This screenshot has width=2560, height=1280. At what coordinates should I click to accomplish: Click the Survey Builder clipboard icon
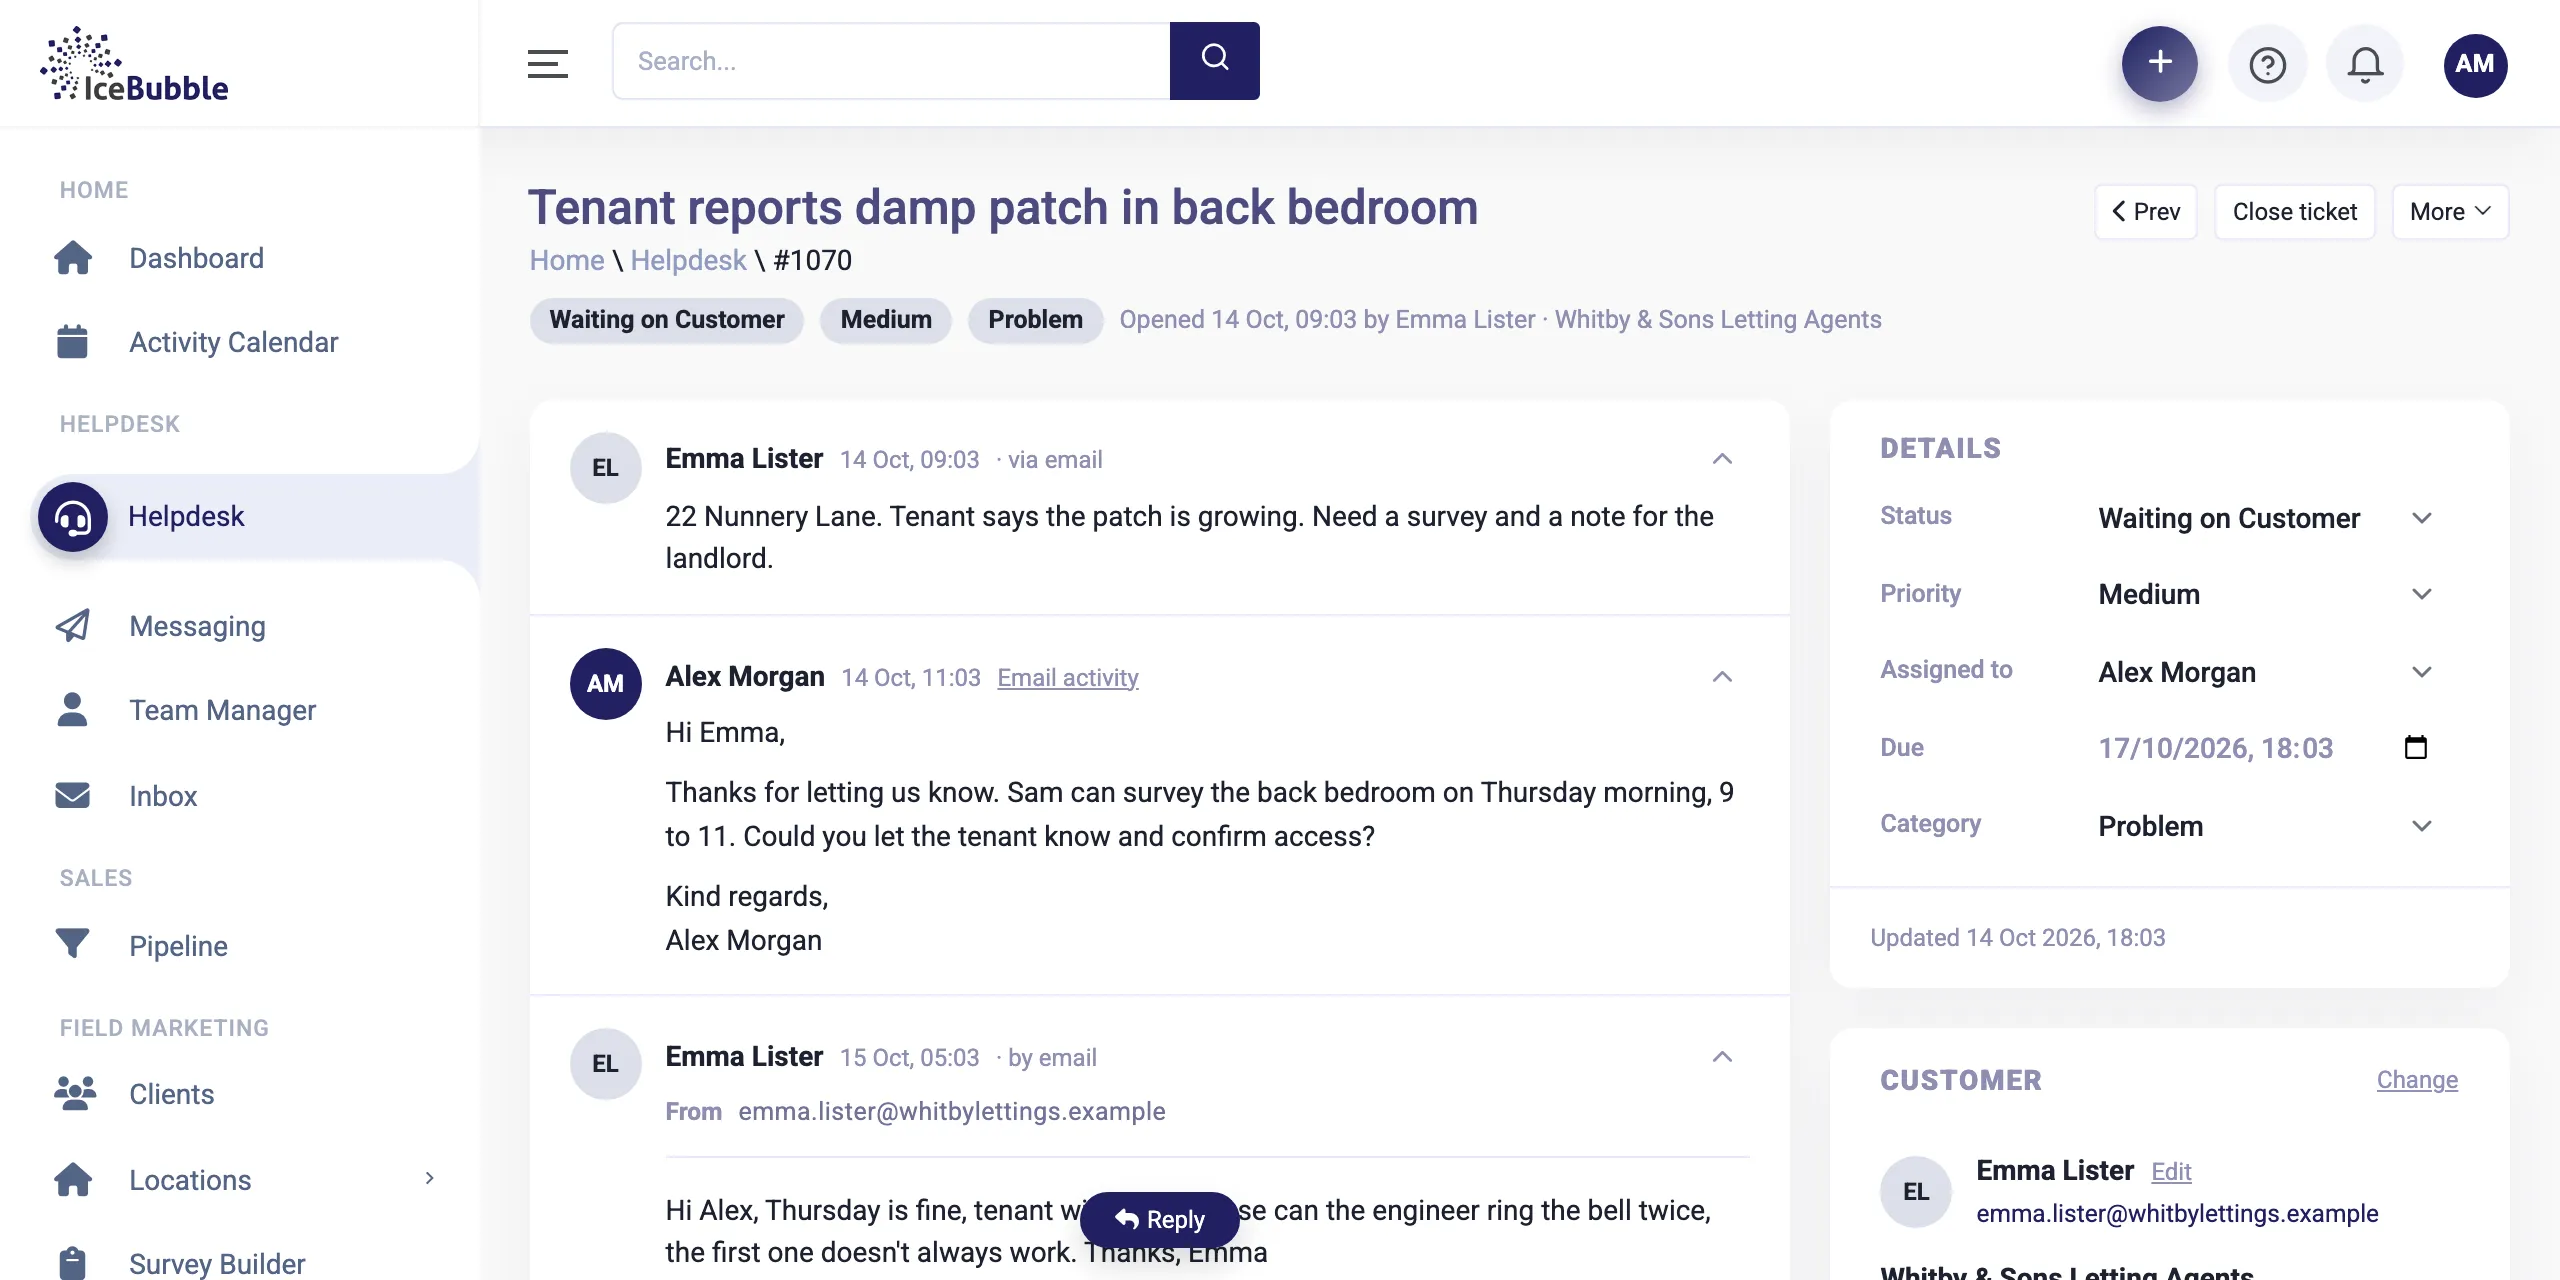point(72,1264)
